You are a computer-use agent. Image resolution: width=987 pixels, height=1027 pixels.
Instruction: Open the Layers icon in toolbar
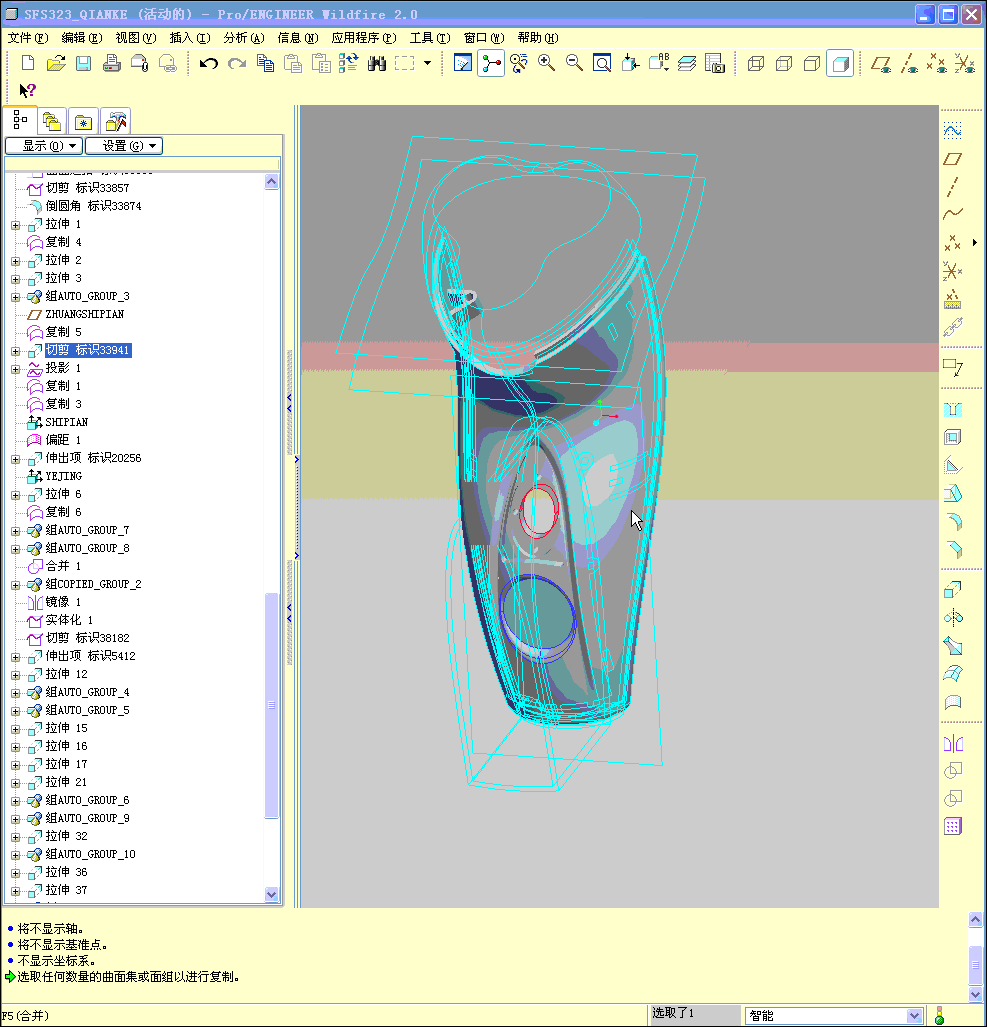[x=686, y=64]
